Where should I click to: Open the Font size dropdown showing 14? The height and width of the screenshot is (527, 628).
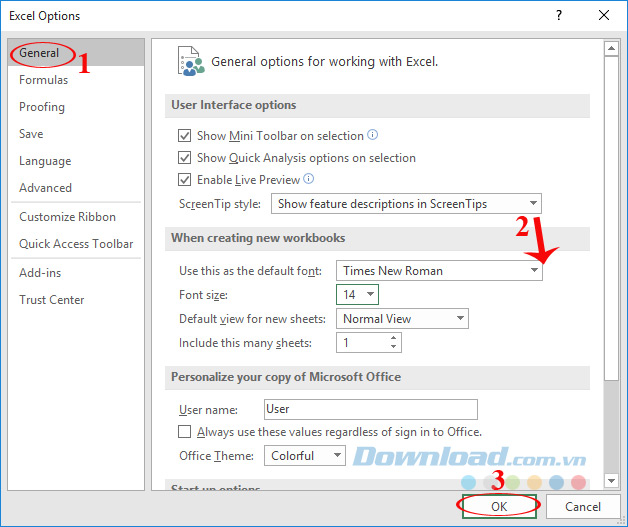pyautogui.click(x=357, y=295)
